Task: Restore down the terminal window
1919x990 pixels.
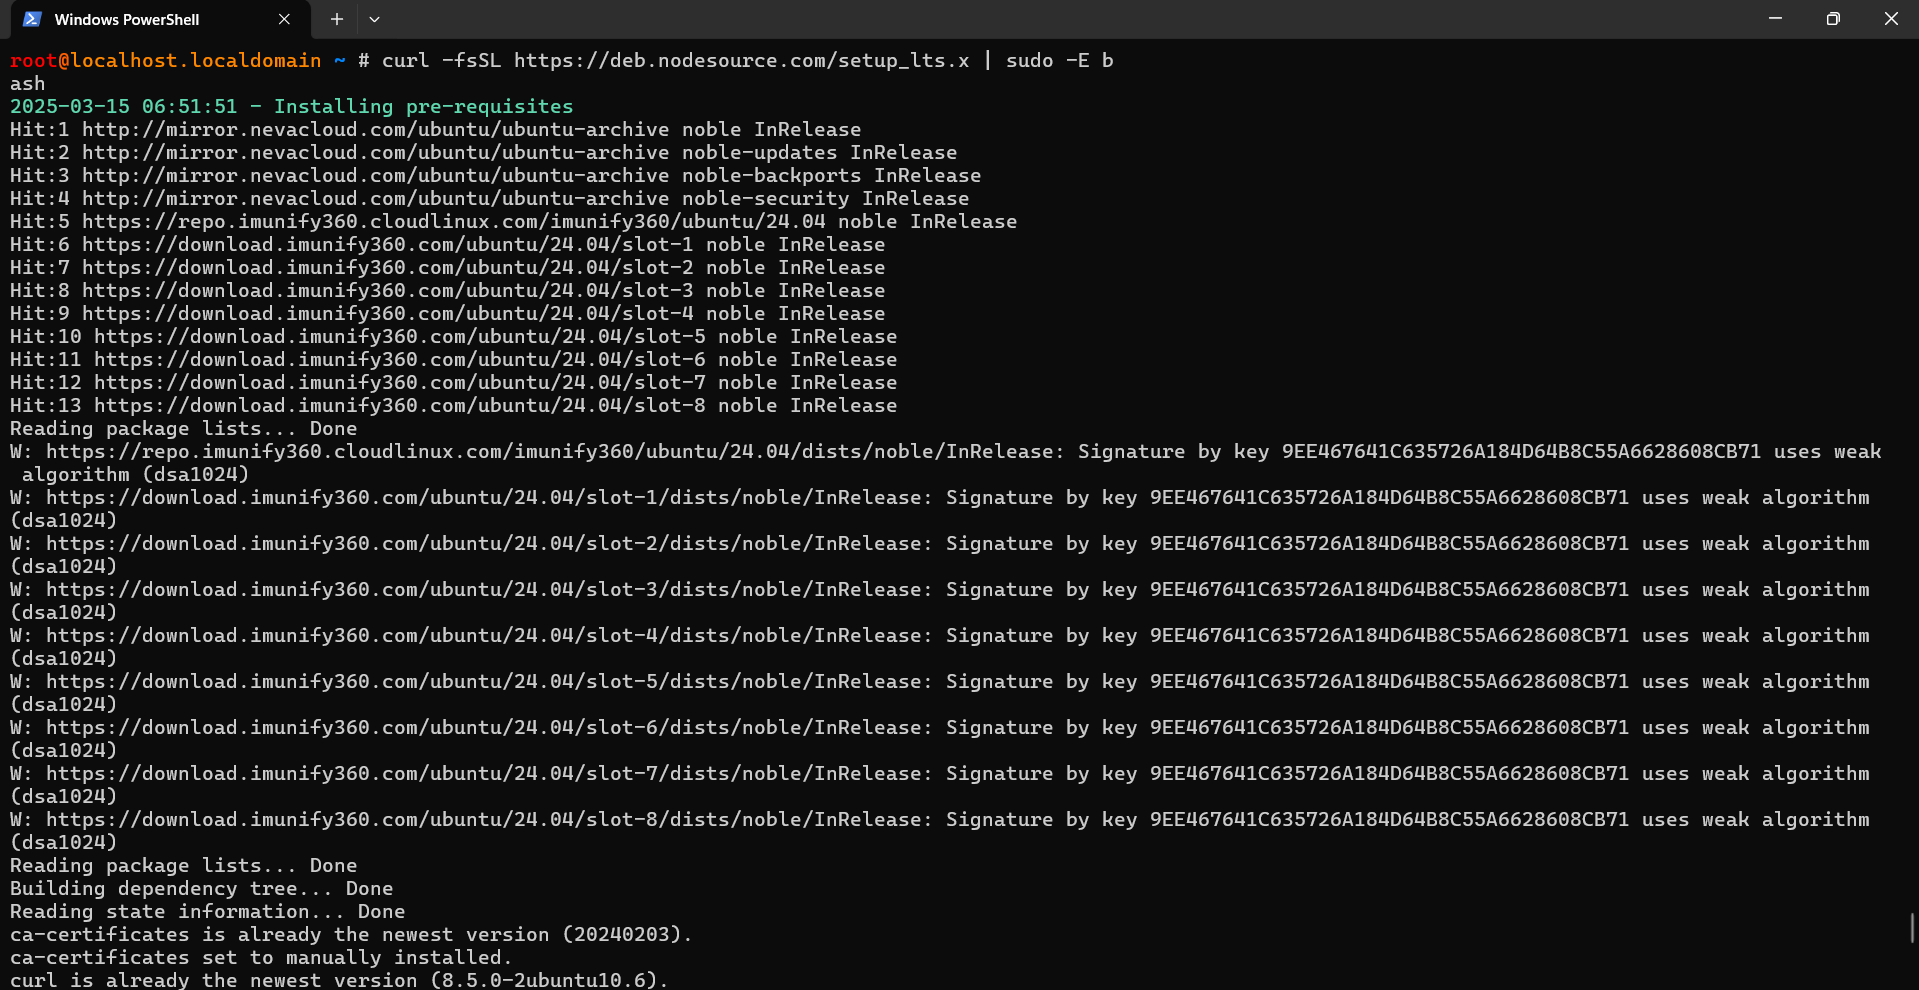Action: pyautogui.click(x=1833, y=18)
